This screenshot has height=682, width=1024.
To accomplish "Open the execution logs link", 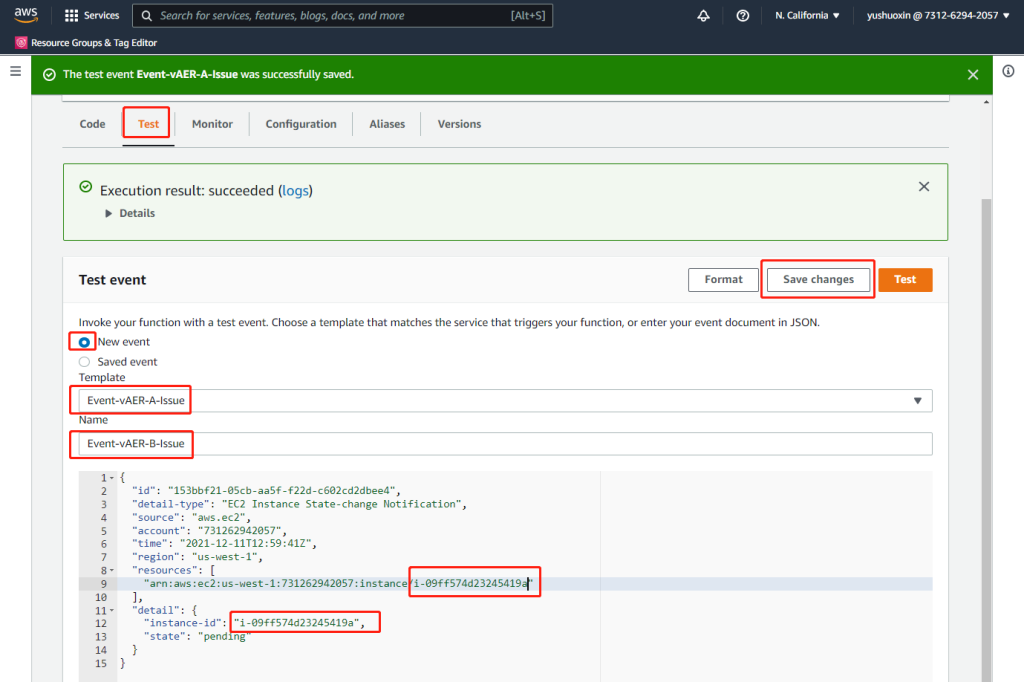I will (295, 190).
